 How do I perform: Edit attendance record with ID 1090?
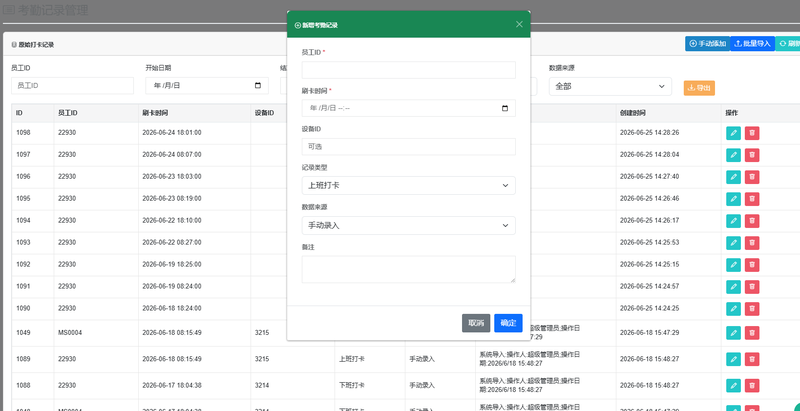point(733,309)
